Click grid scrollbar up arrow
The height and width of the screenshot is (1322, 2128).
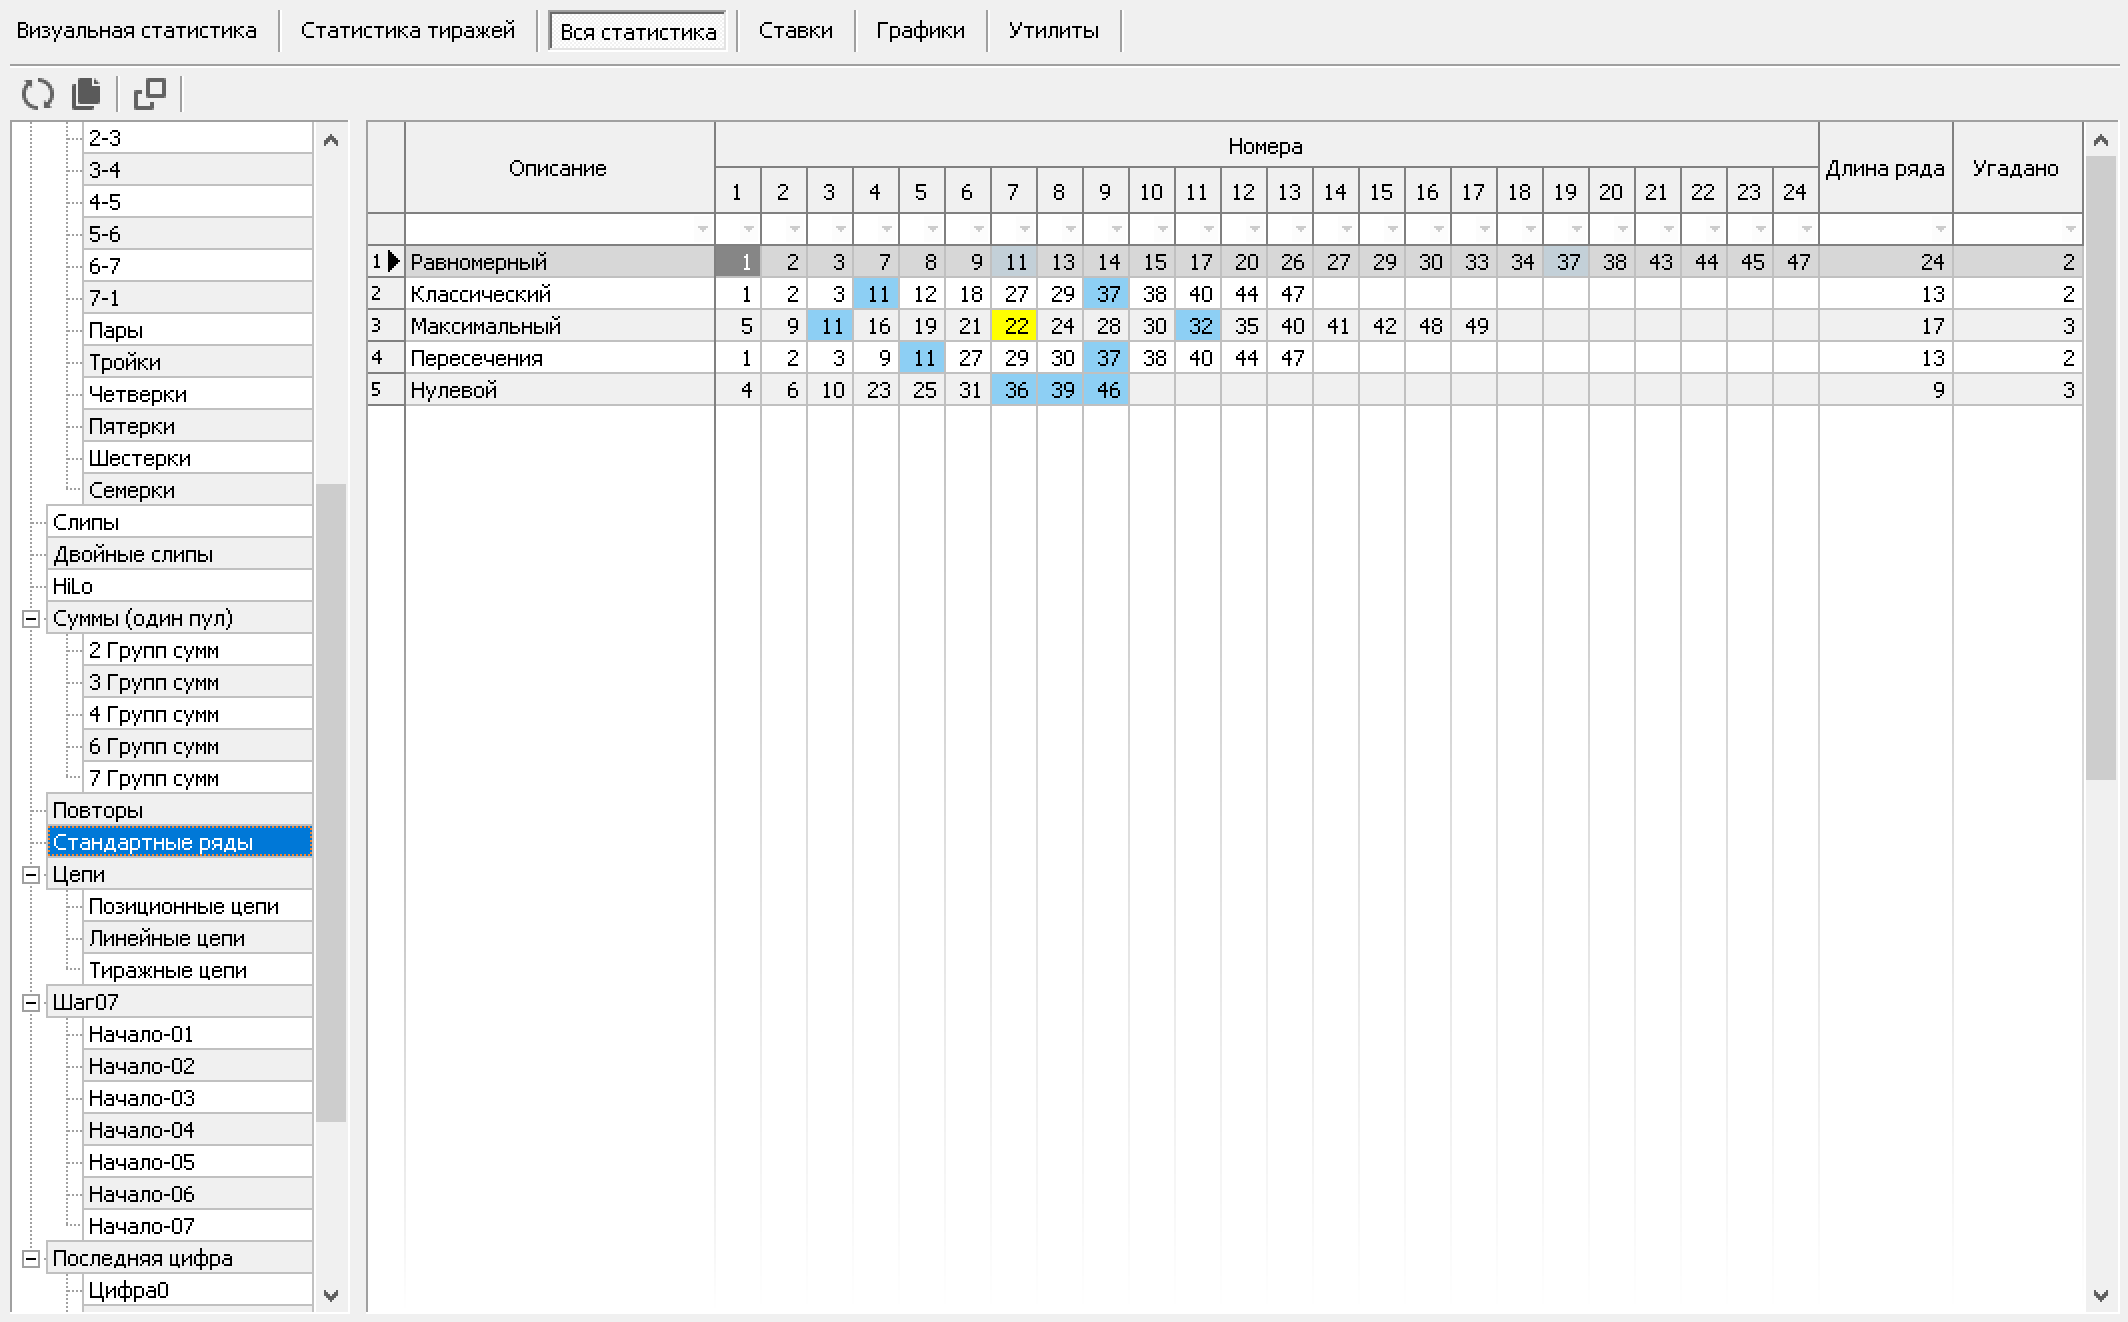2100,141
